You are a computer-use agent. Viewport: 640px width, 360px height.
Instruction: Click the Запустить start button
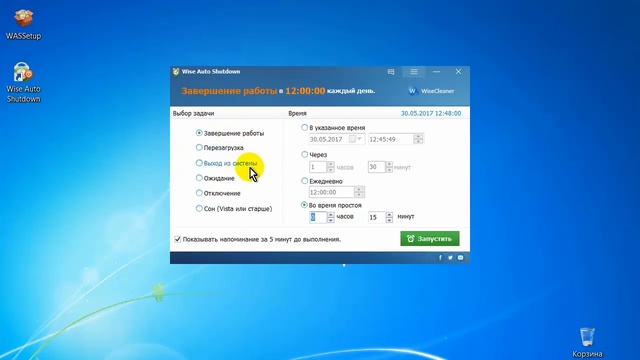[430, 239]
